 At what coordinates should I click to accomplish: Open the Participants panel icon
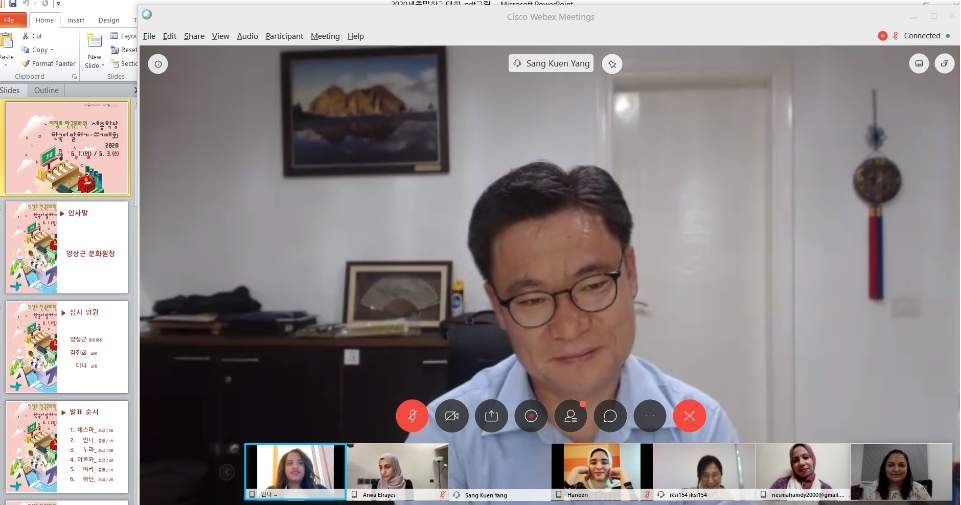click(x=570, y=415)
